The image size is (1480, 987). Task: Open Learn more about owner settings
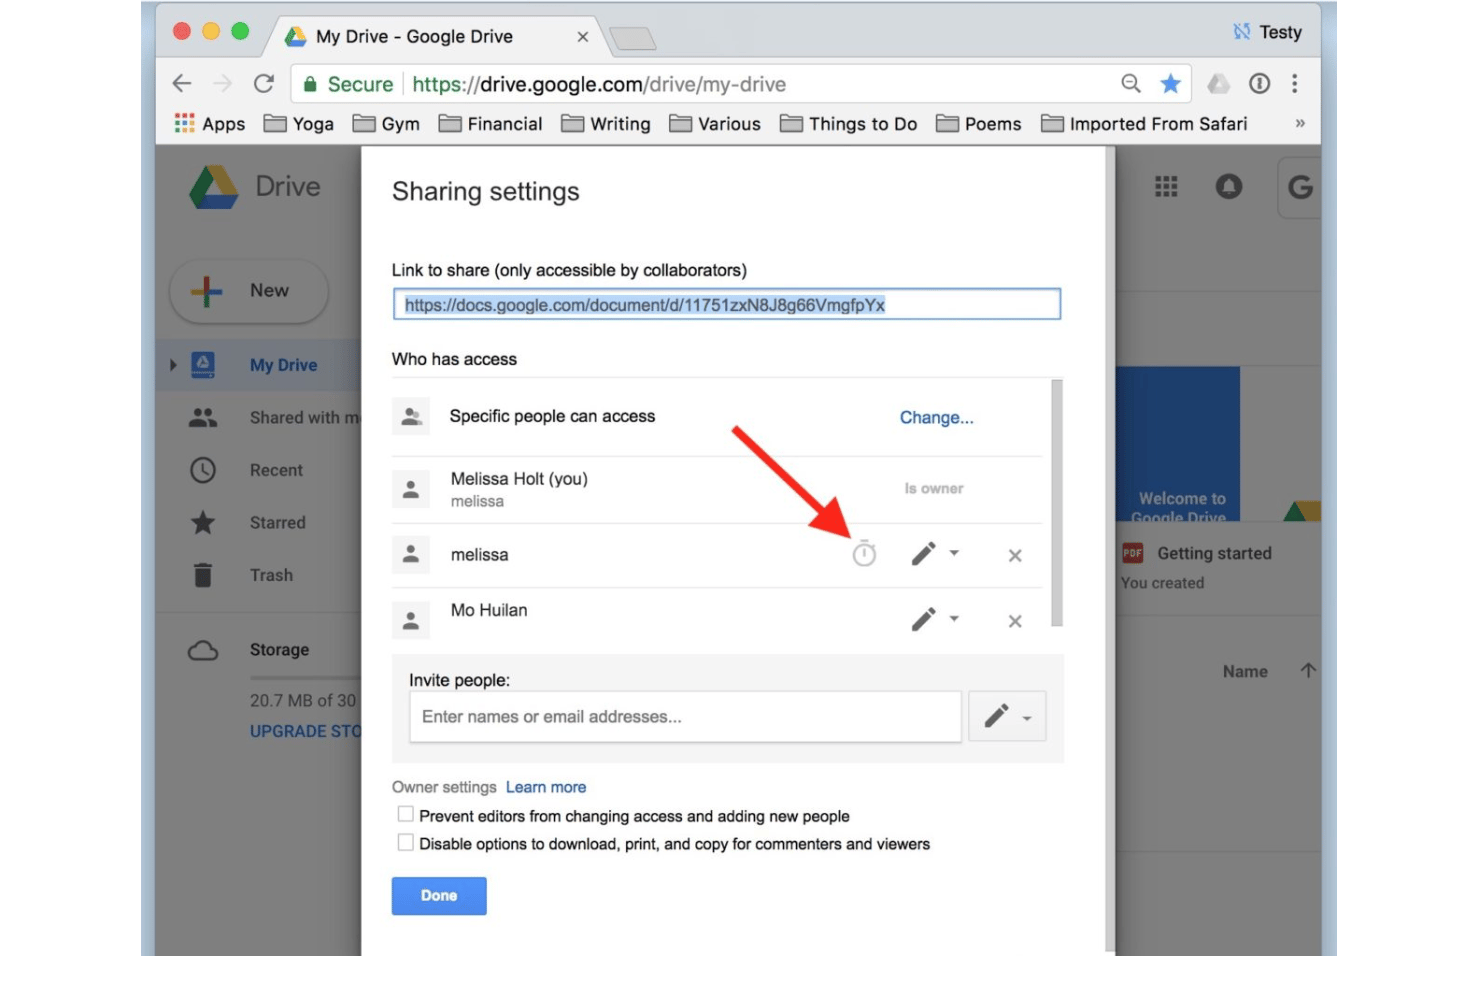(x=546, y=787)
